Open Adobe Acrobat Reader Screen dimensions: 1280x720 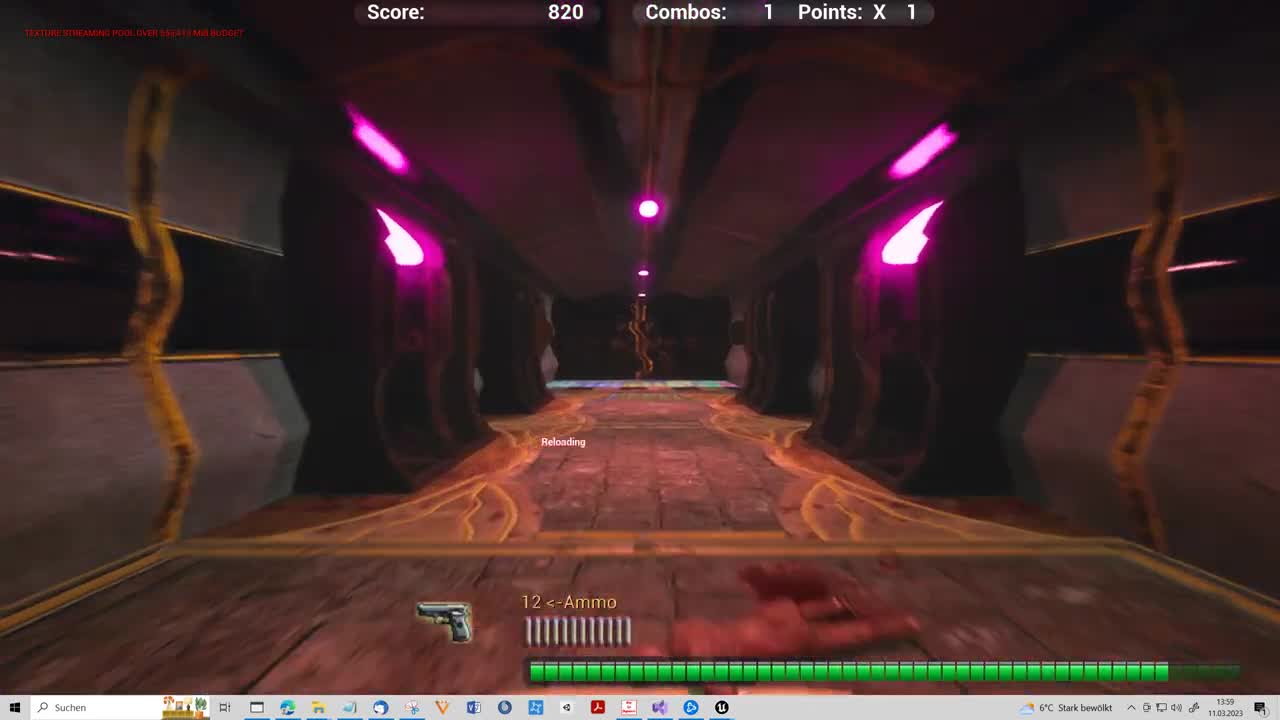coord(599,707)
